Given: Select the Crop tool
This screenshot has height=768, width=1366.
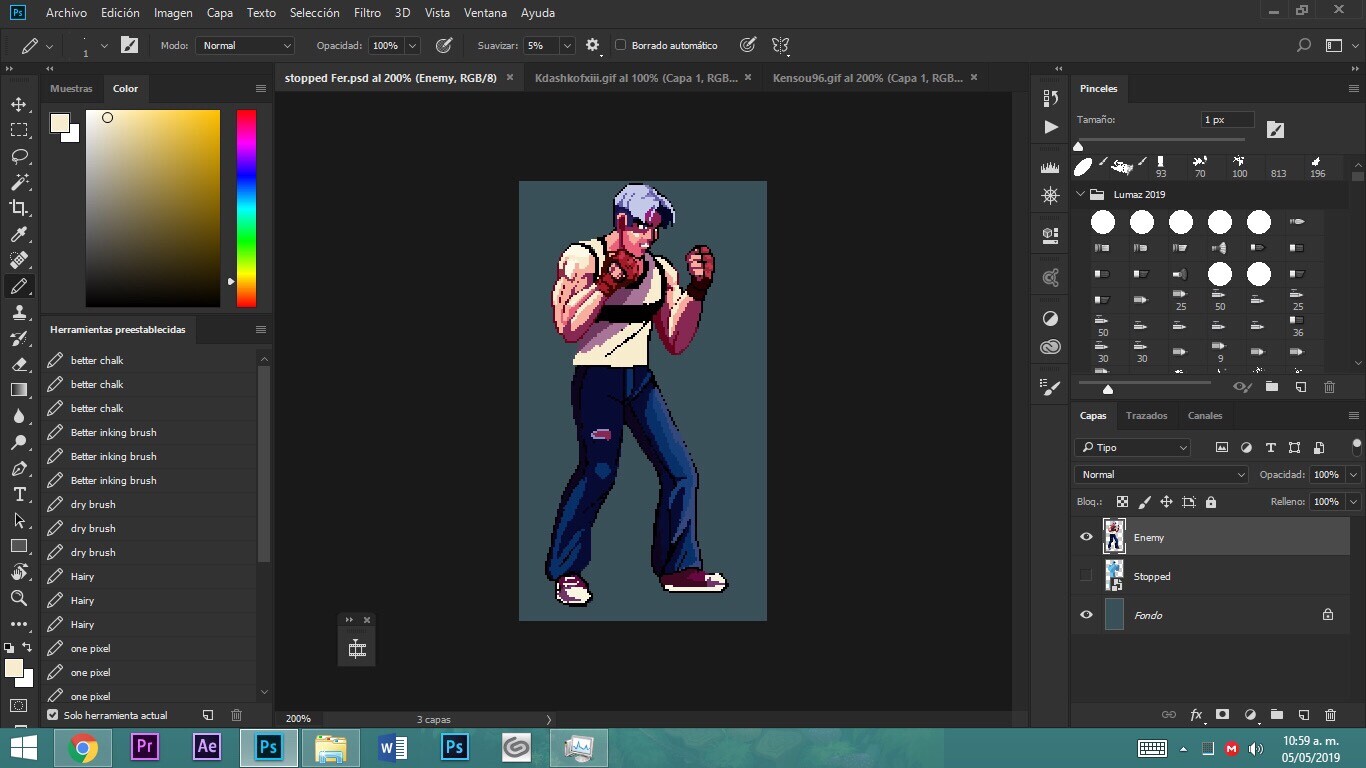Looking at the screenshot, I should coord(19,208).
